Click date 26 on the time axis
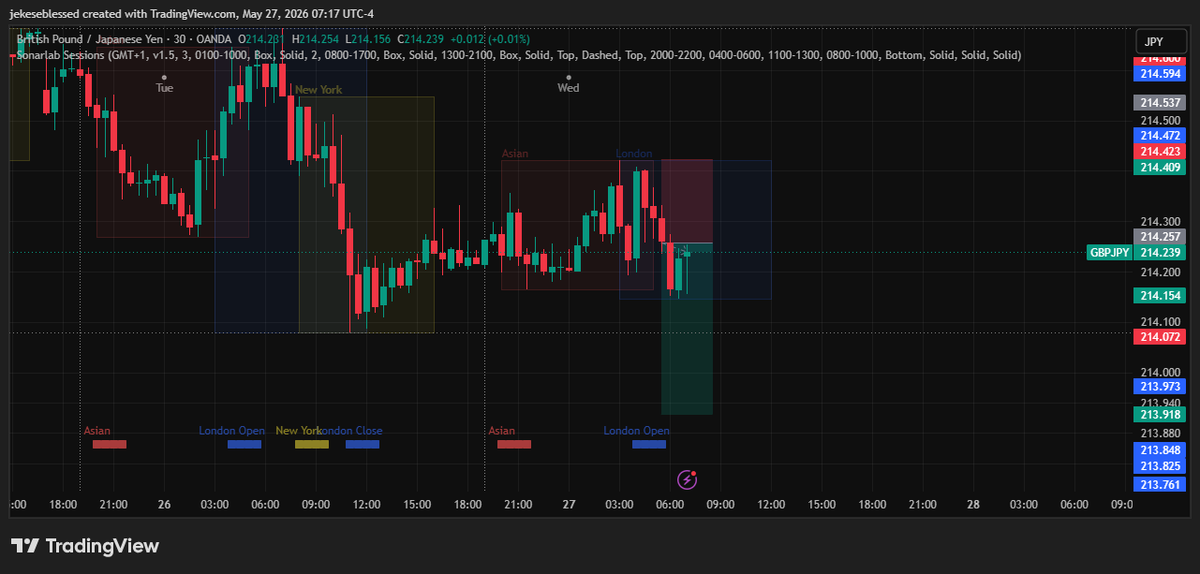 [164, 505]
